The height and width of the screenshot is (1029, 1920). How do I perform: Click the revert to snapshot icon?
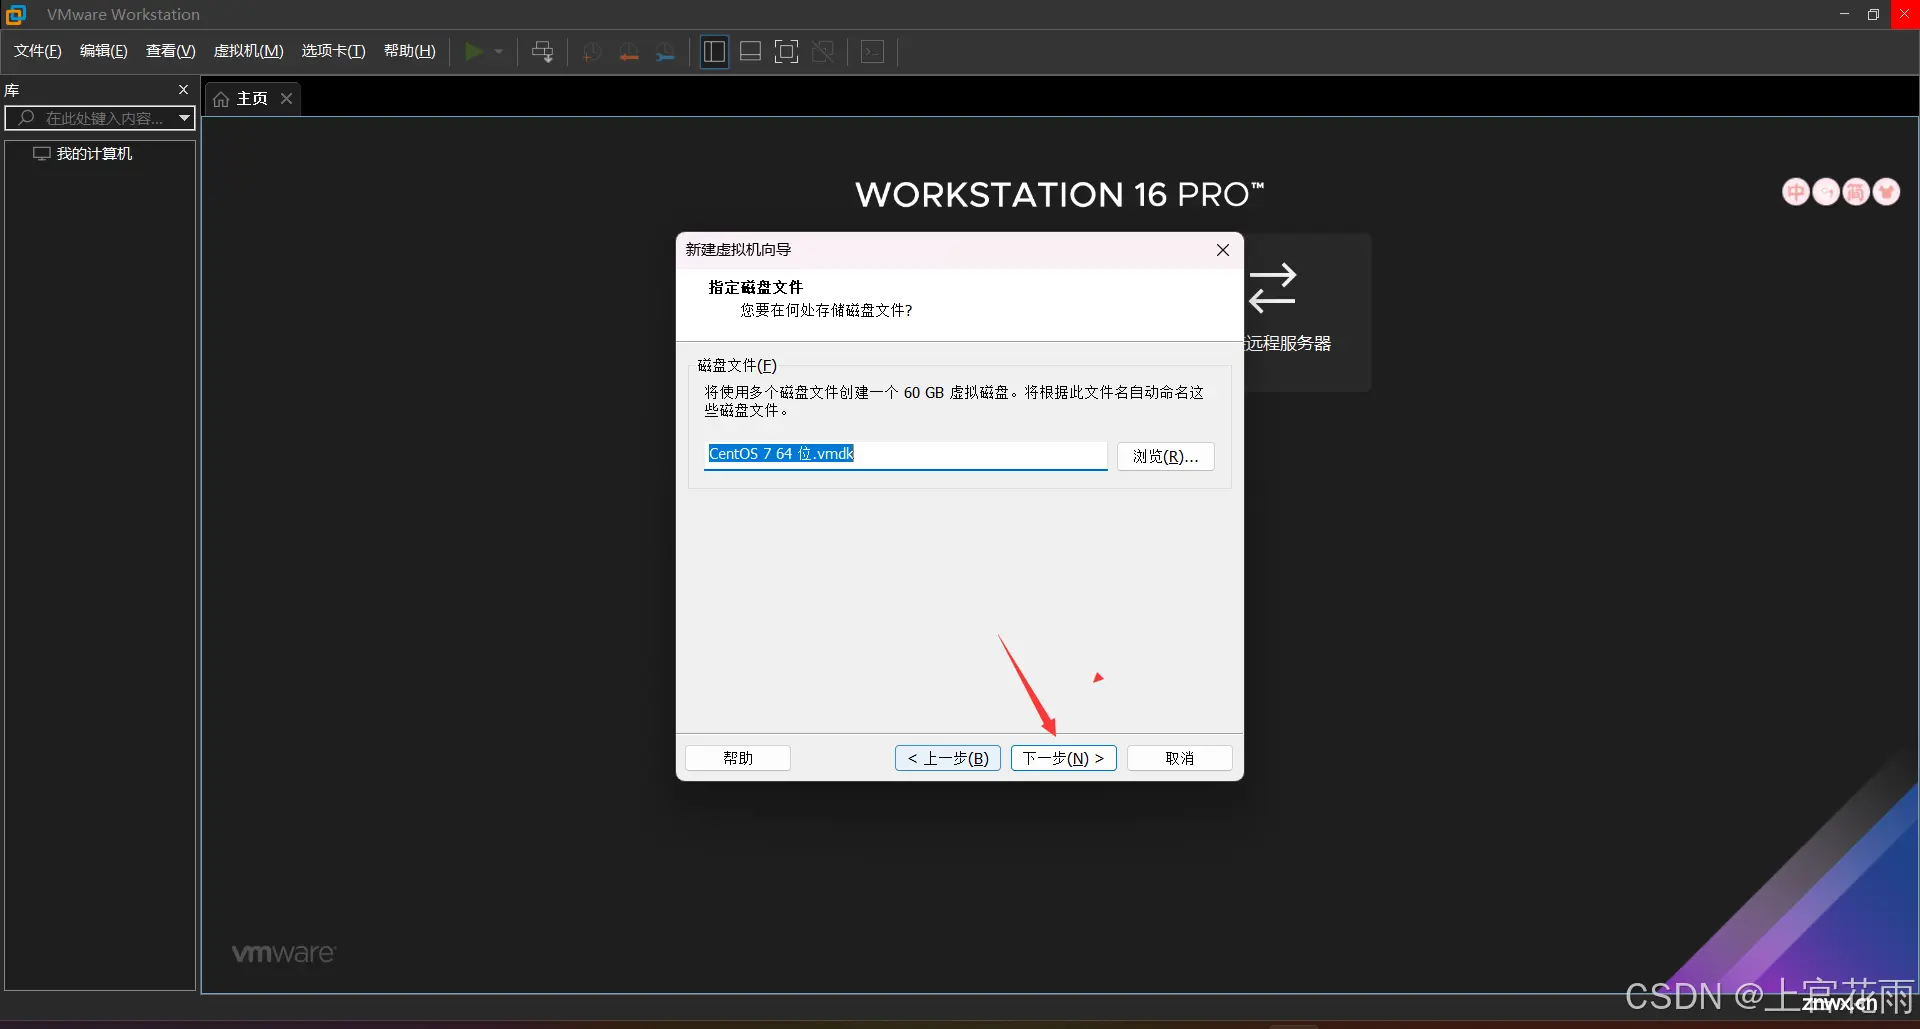pyautogui.click(x=629, y=51)
